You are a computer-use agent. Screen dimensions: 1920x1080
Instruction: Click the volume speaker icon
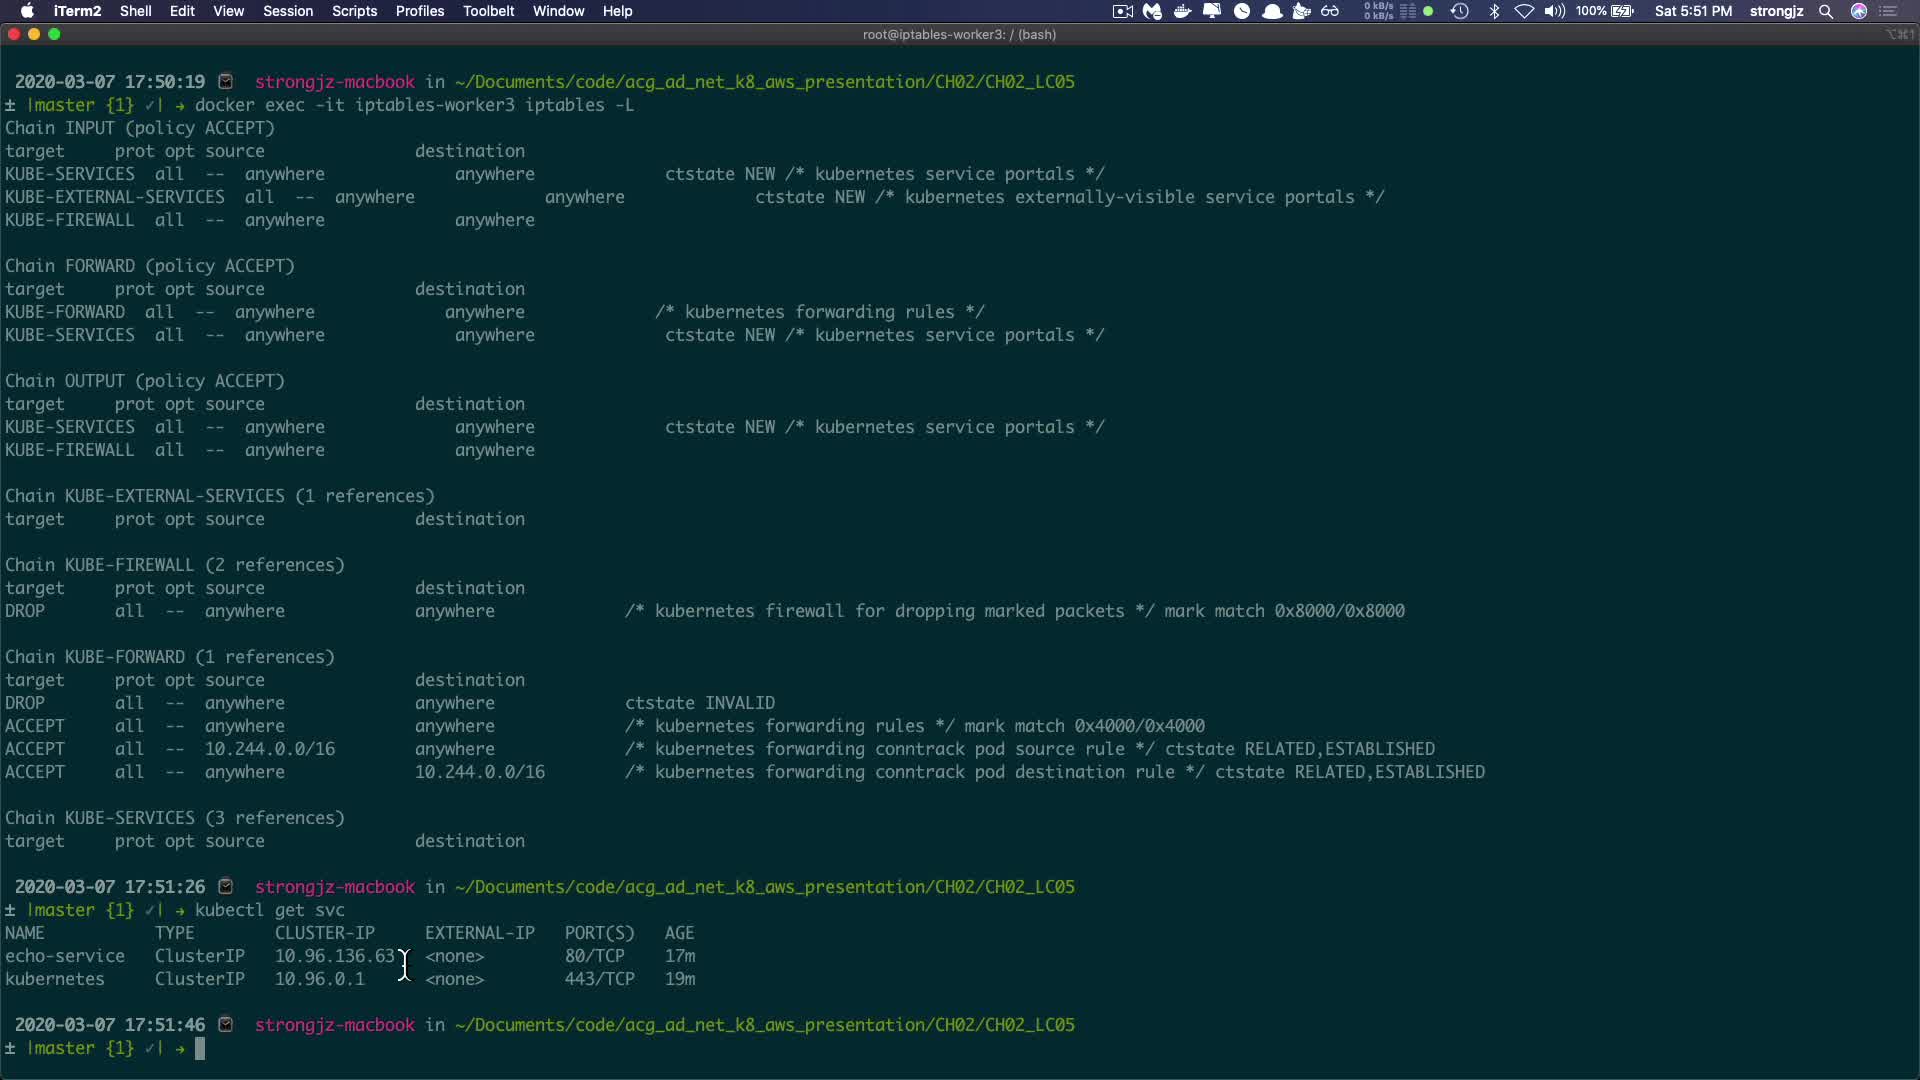[x=1554, y=11]
